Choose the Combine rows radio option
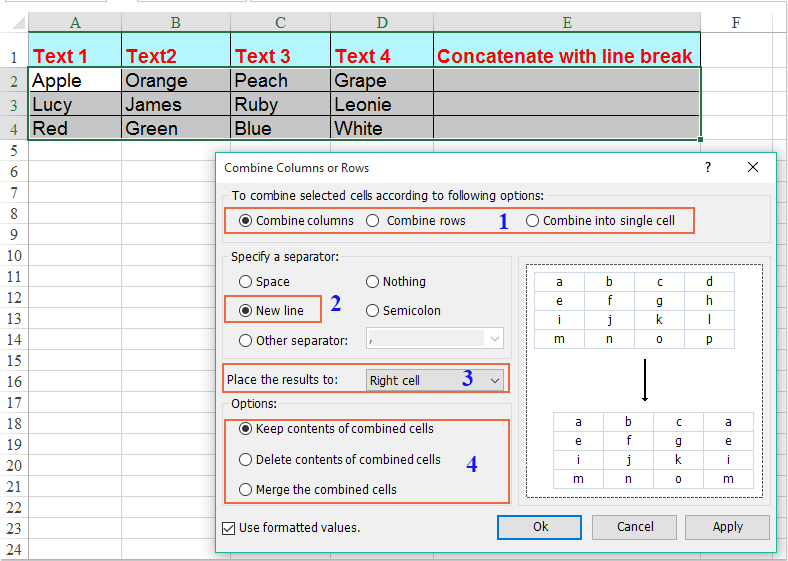Viewport: 788px width, 561px height. coord(373,220)
